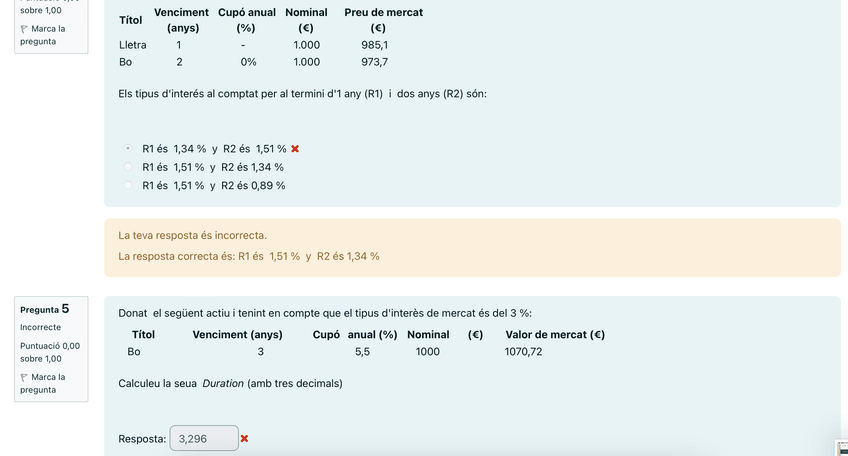This screenshot has height=456, width=848.
Task: Click the word 'Duration' in the question text
Action: [x=223, y=383]
